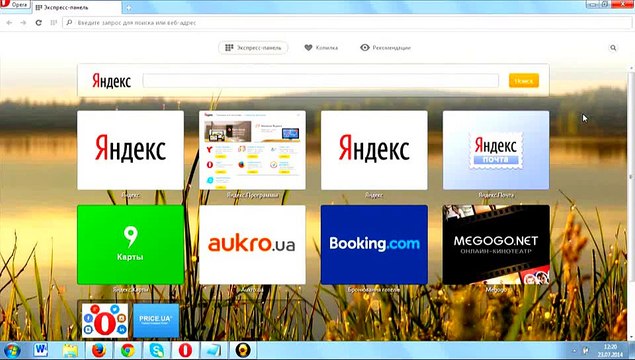This screenshot has height=360, width=635.
Task: Go forward with the forward arrow
Action: 23,23
